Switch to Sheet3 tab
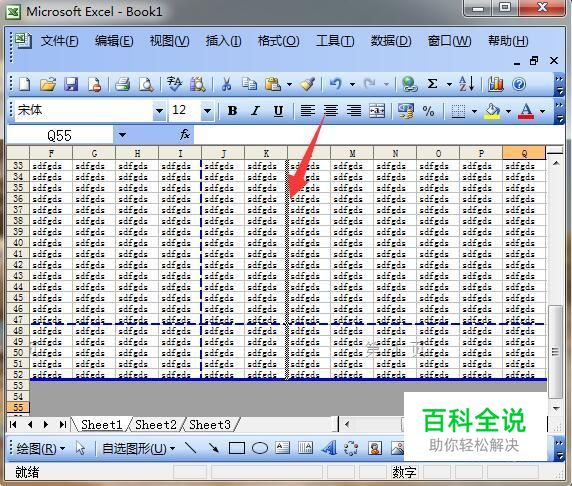The width and height of the screenshot is (572, 486). click(x=210, y=425)
